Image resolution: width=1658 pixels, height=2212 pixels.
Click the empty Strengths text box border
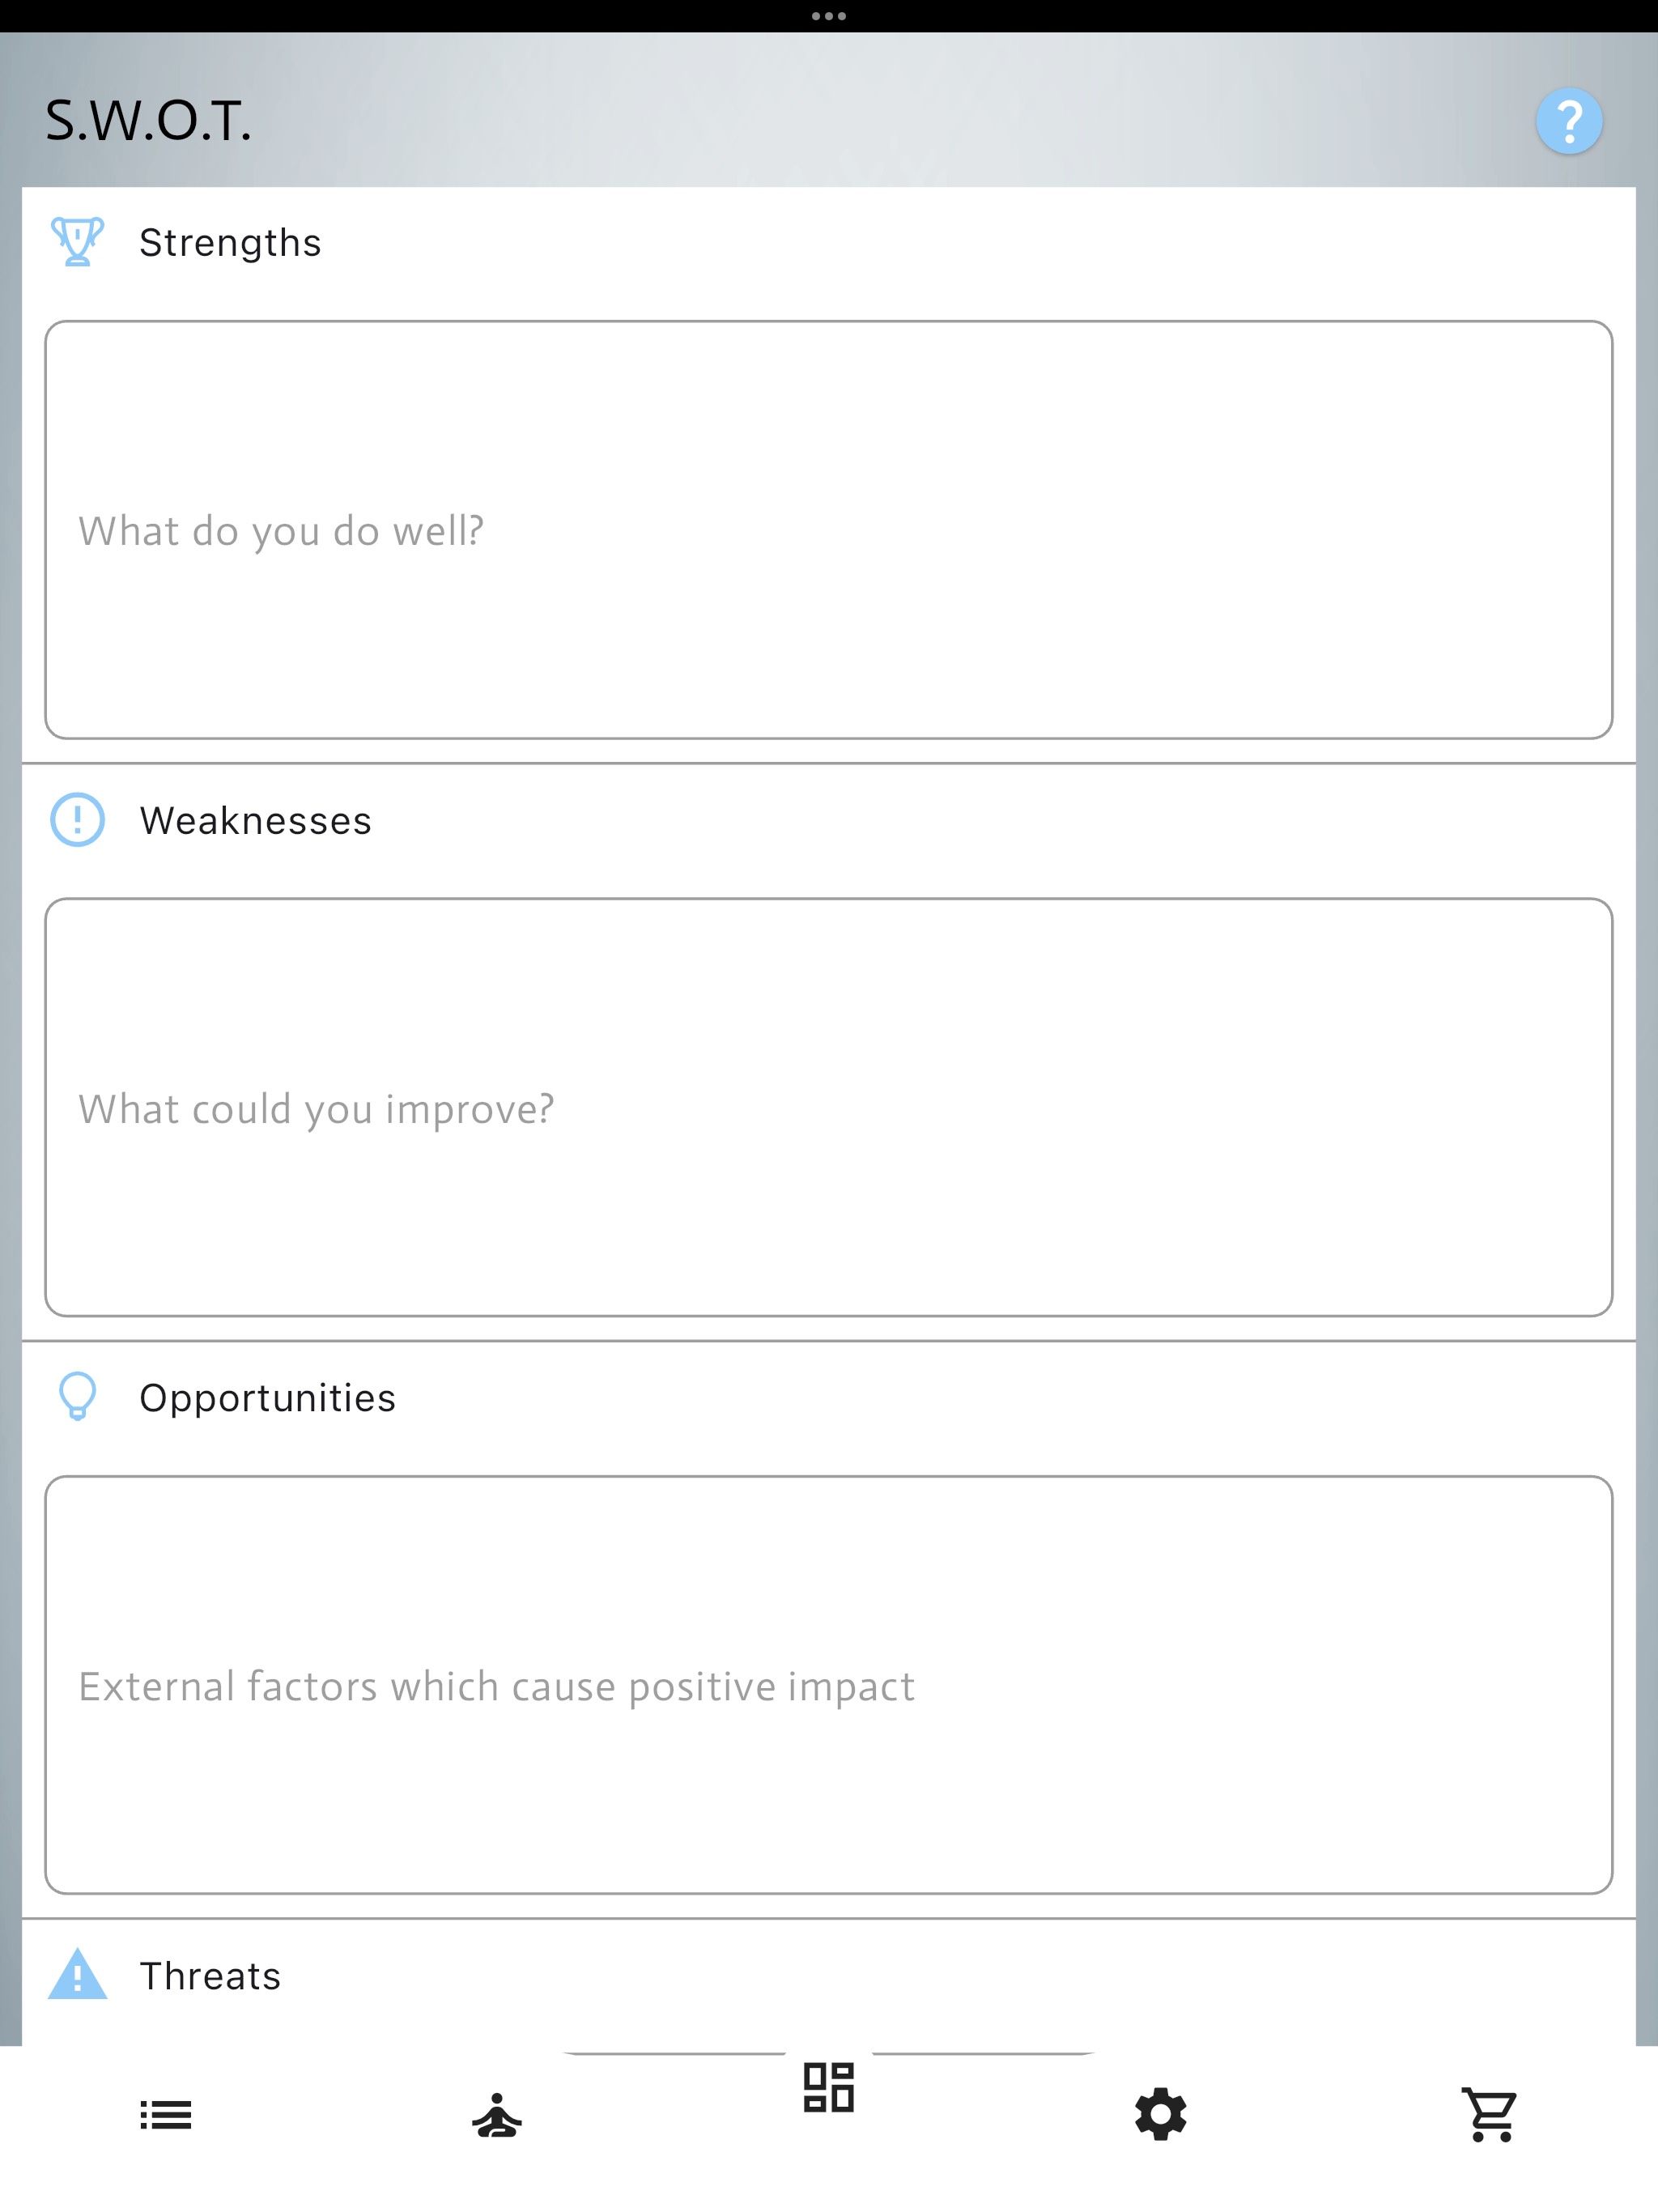(x=829, y=323)
